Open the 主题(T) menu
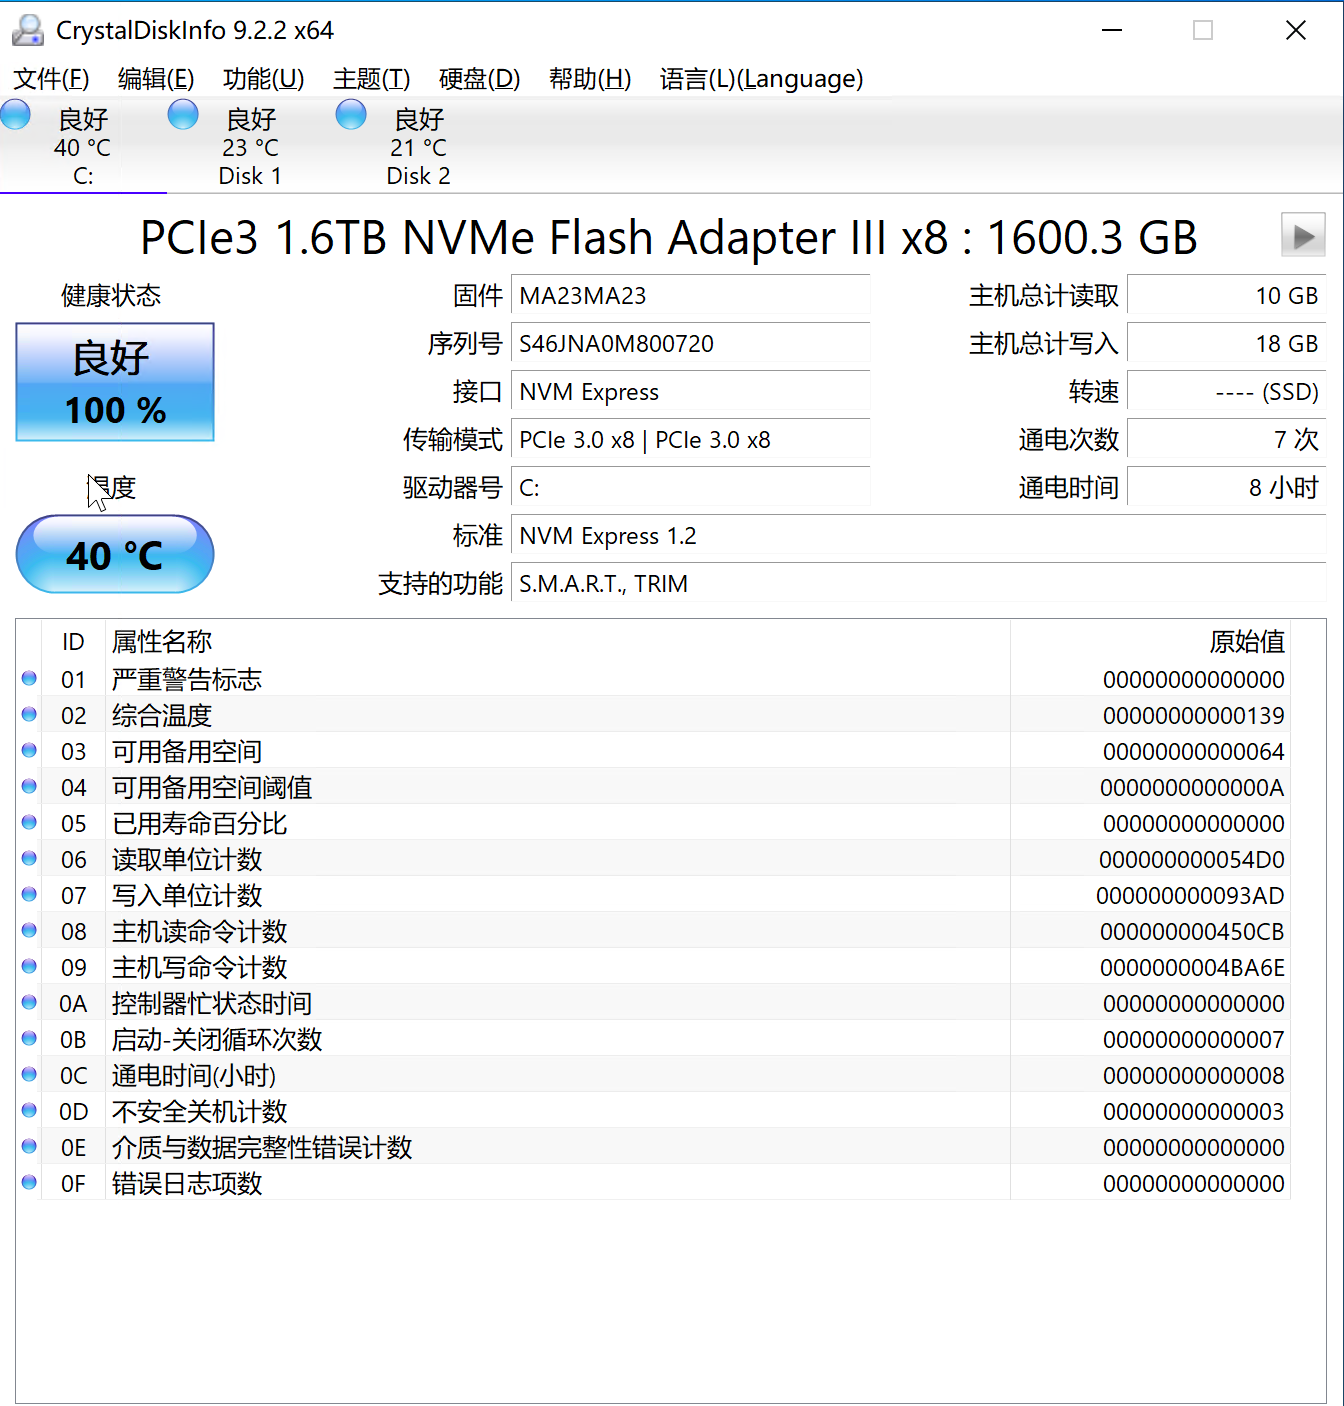 (x=372, y=79)
